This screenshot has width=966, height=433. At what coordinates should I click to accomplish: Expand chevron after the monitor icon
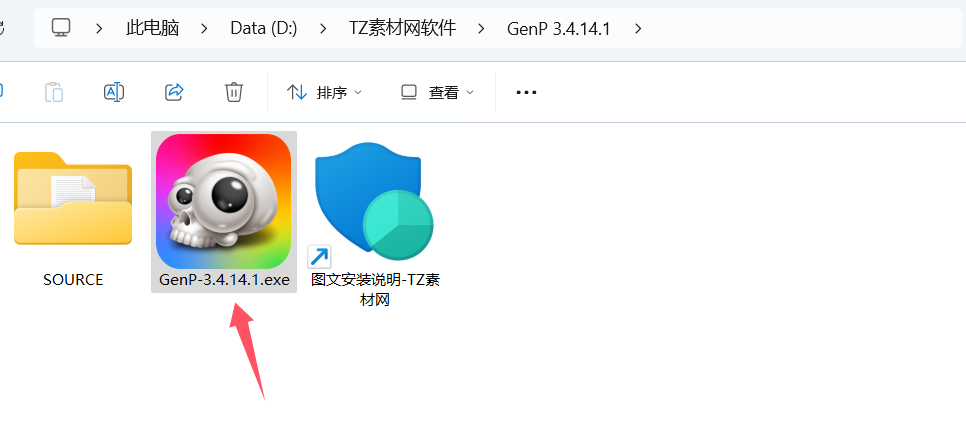(99, 28)
